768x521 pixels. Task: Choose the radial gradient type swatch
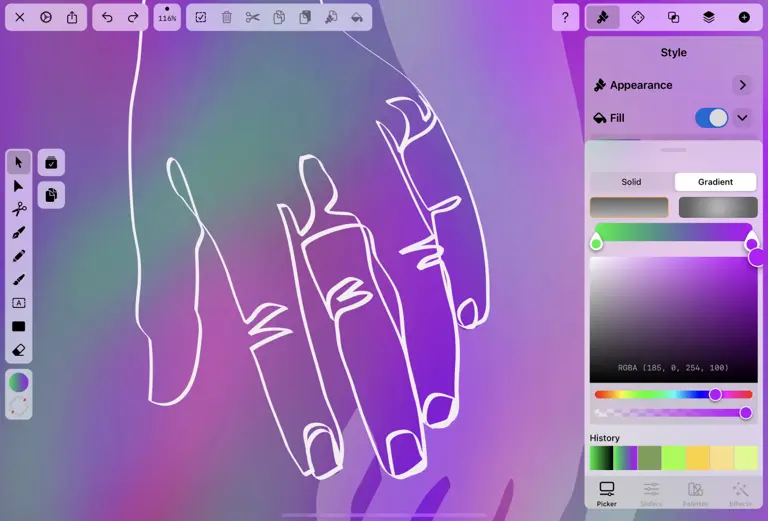click(718, 207)
